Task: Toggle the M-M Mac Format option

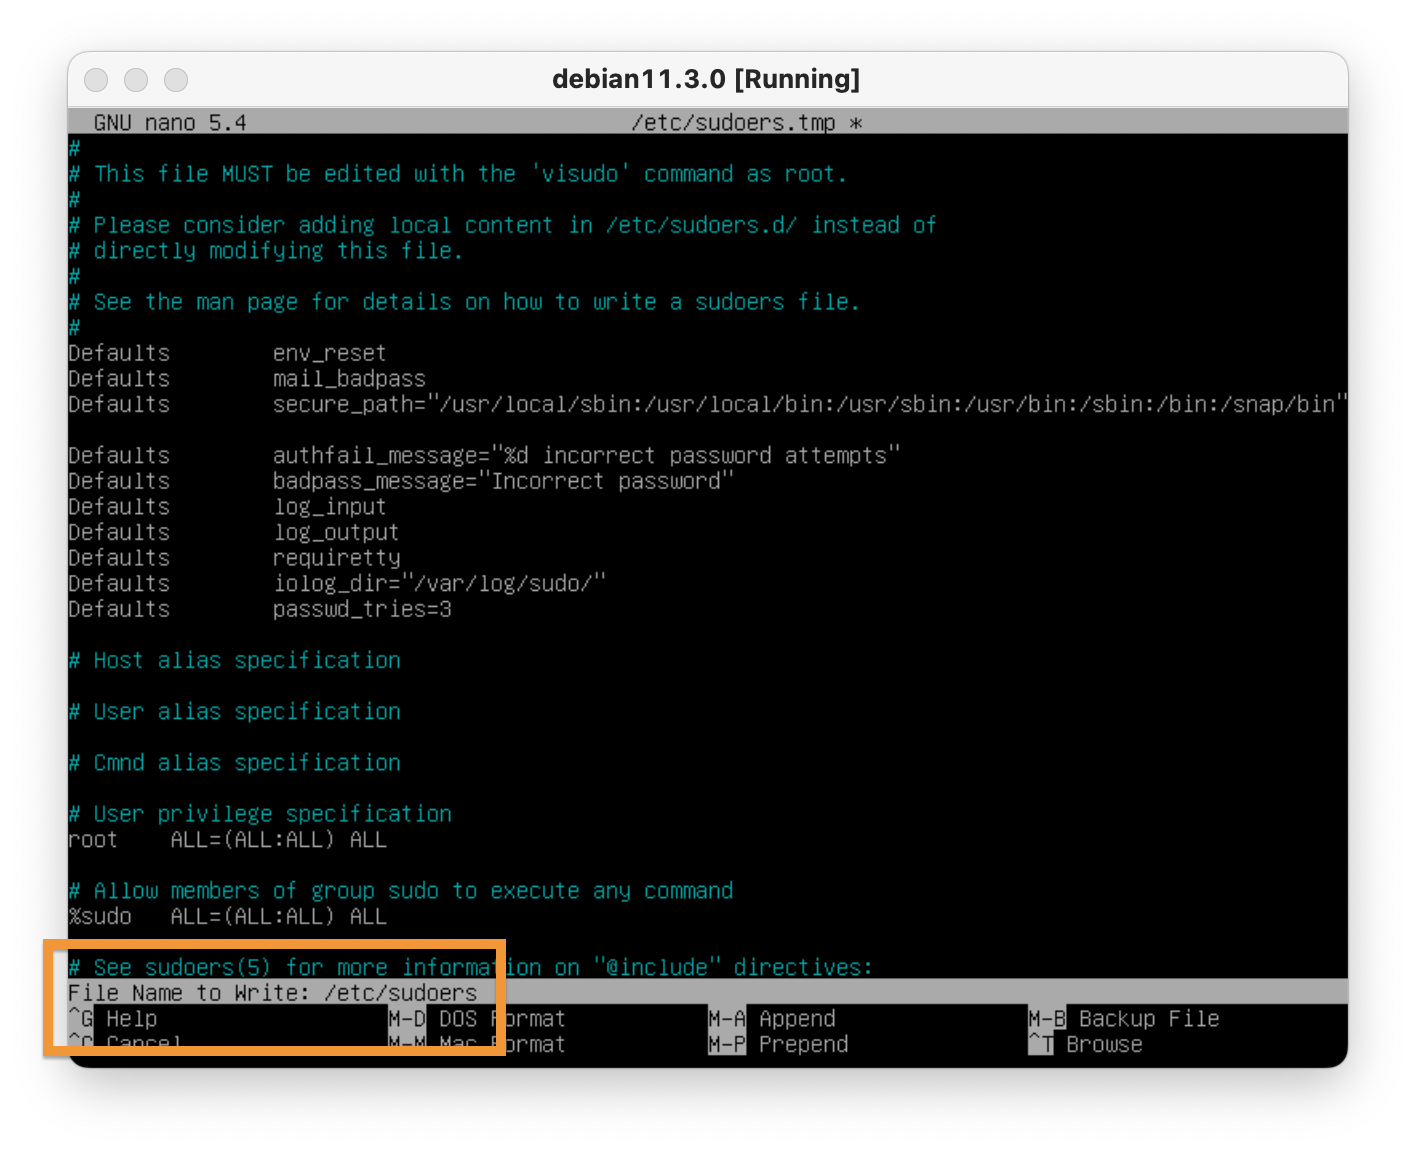Action: (x=476, y=1044)
